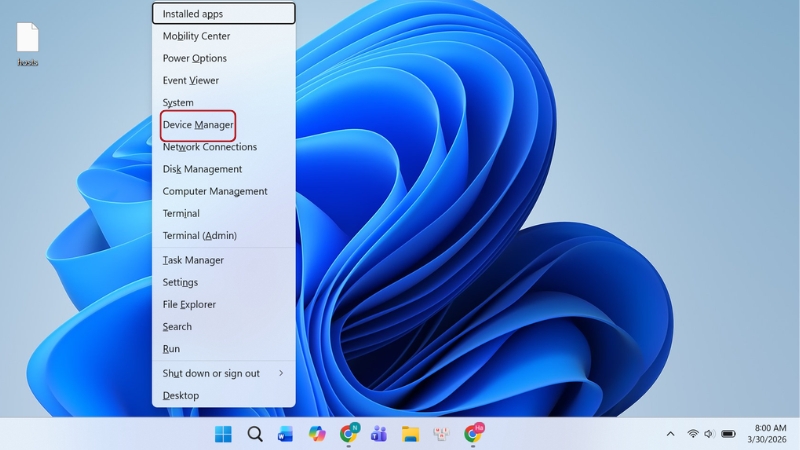Open Chrome with N profile badge

(349, 433)
